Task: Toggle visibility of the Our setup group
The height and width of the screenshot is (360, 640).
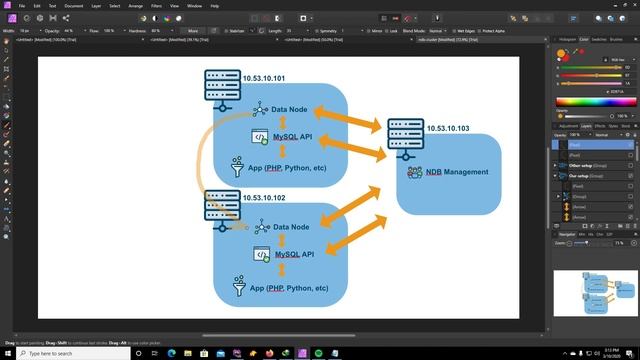Action: click(x=631, y=176)
